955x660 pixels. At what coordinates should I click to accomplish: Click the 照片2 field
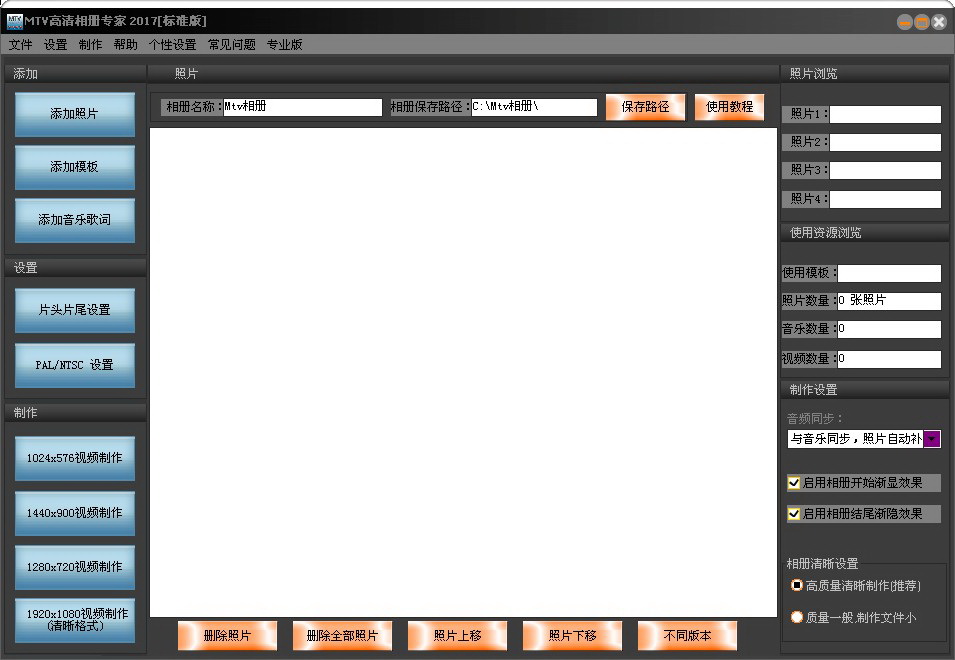(x=885, y=142)
